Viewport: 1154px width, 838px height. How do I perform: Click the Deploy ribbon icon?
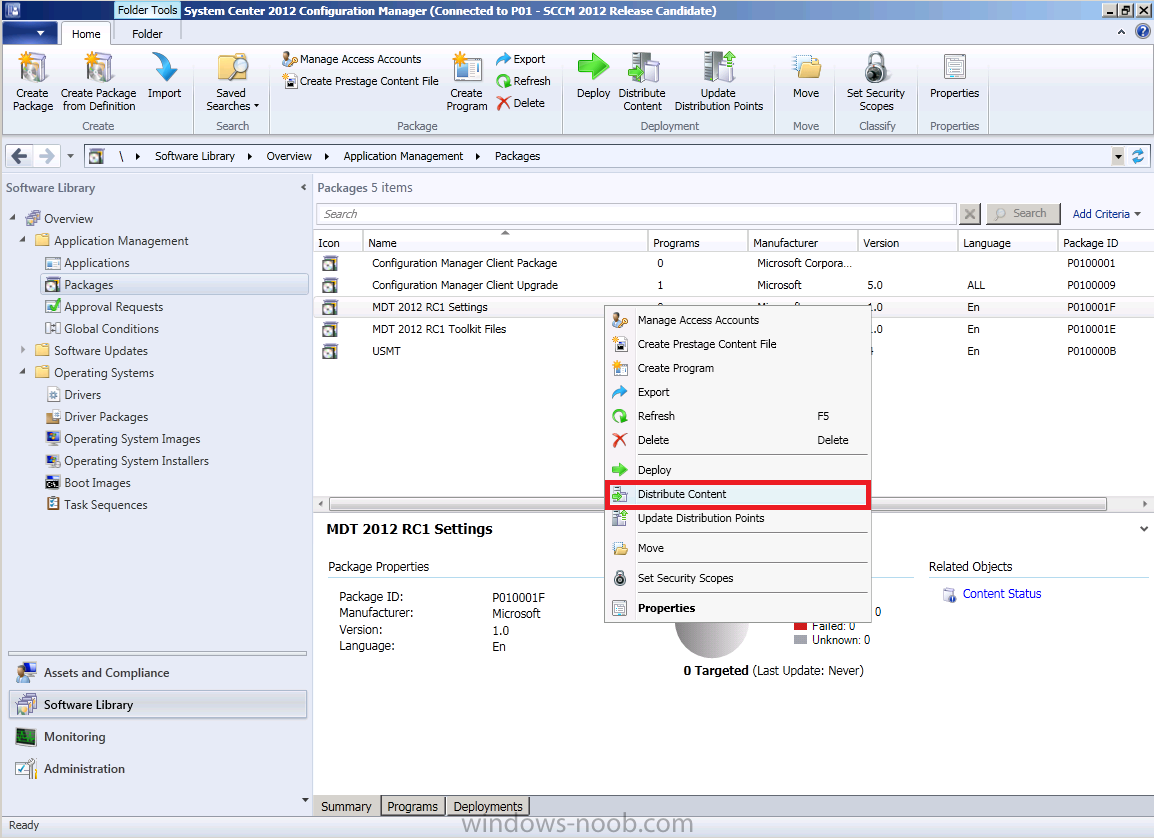pos(593,75)
